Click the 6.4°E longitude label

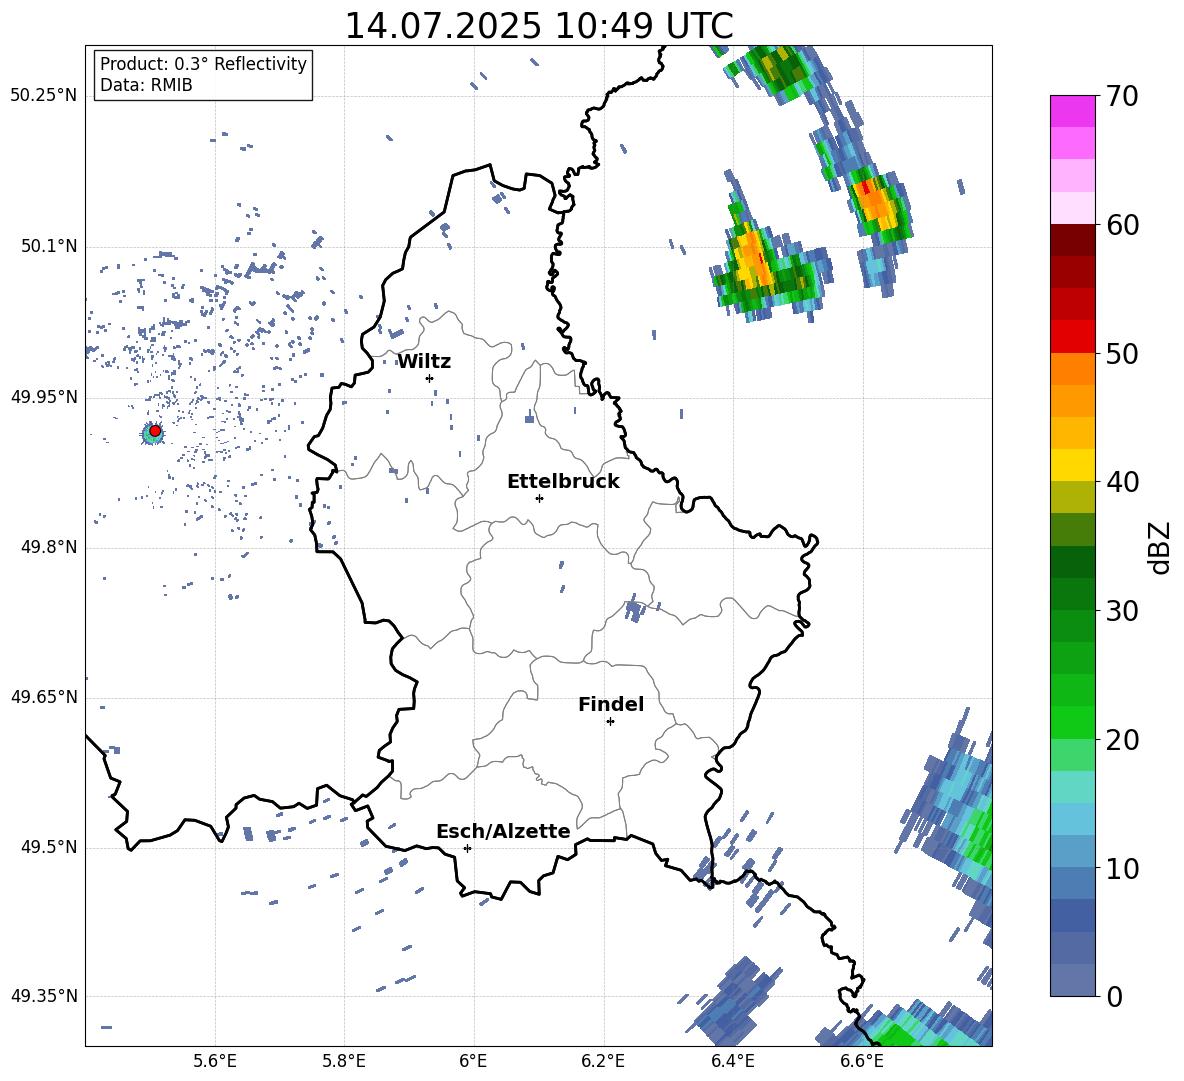tap(732, 1061)
